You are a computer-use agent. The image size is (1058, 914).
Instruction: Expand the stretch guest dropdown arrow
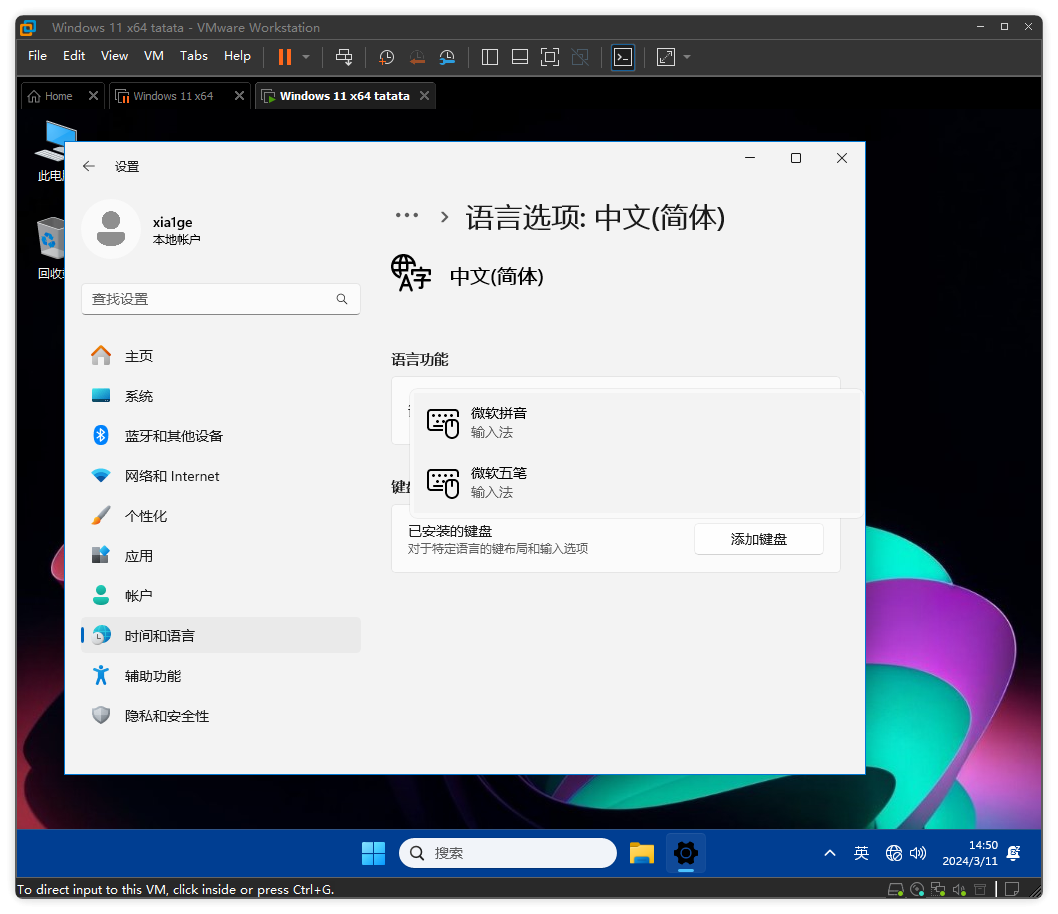[x=687, y=57]
